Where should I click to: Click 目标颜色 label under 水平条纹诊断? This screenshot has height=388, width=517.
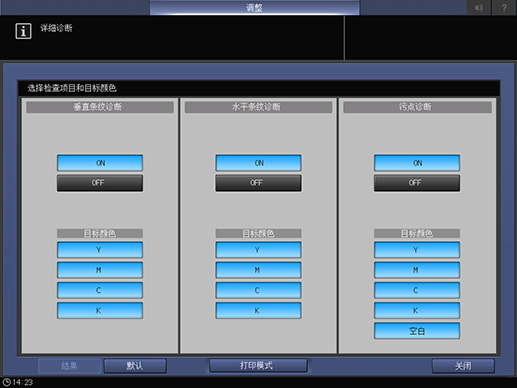pyautogui.click(x=258, y=233)
